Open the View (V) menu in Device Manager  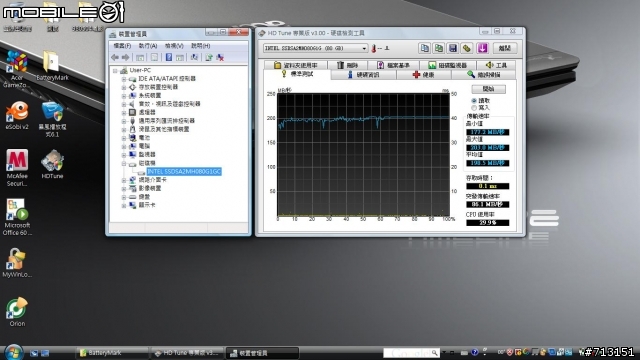coord(174,46)
